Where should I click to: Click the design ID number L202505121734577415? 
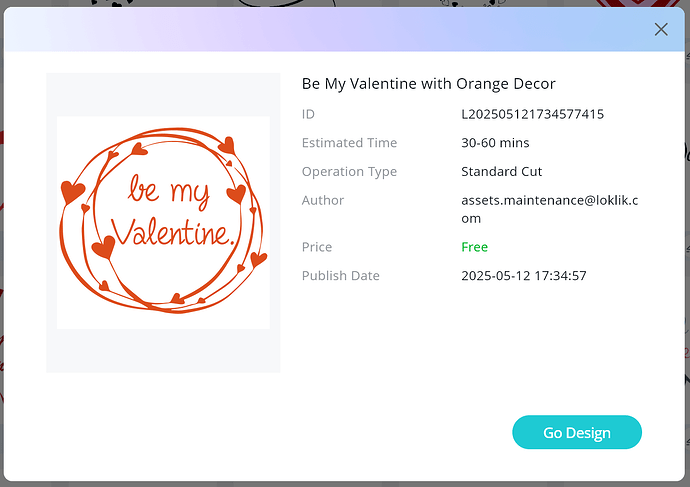click(532, 114)
